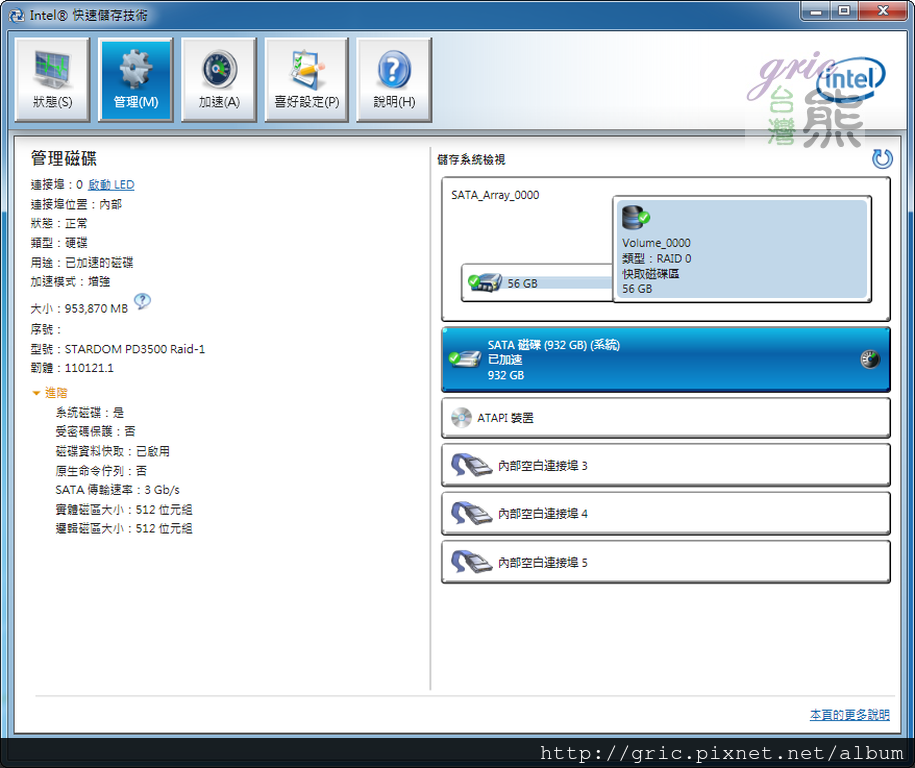Screen dimensions: 915x768
Task: Click the SATA 傳輸速率：3 Gb/s text
Action: click(x=117, y=490)
